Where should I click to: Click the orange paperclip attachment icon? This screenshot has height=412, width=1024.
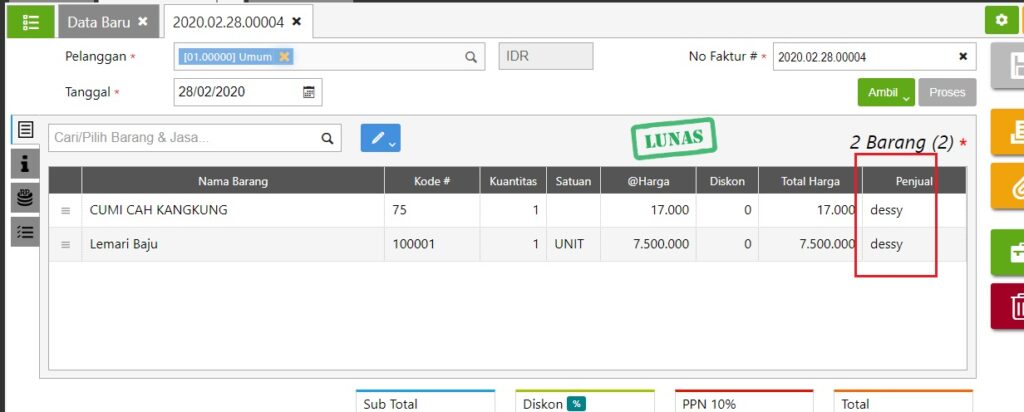tap(1012, 186)
